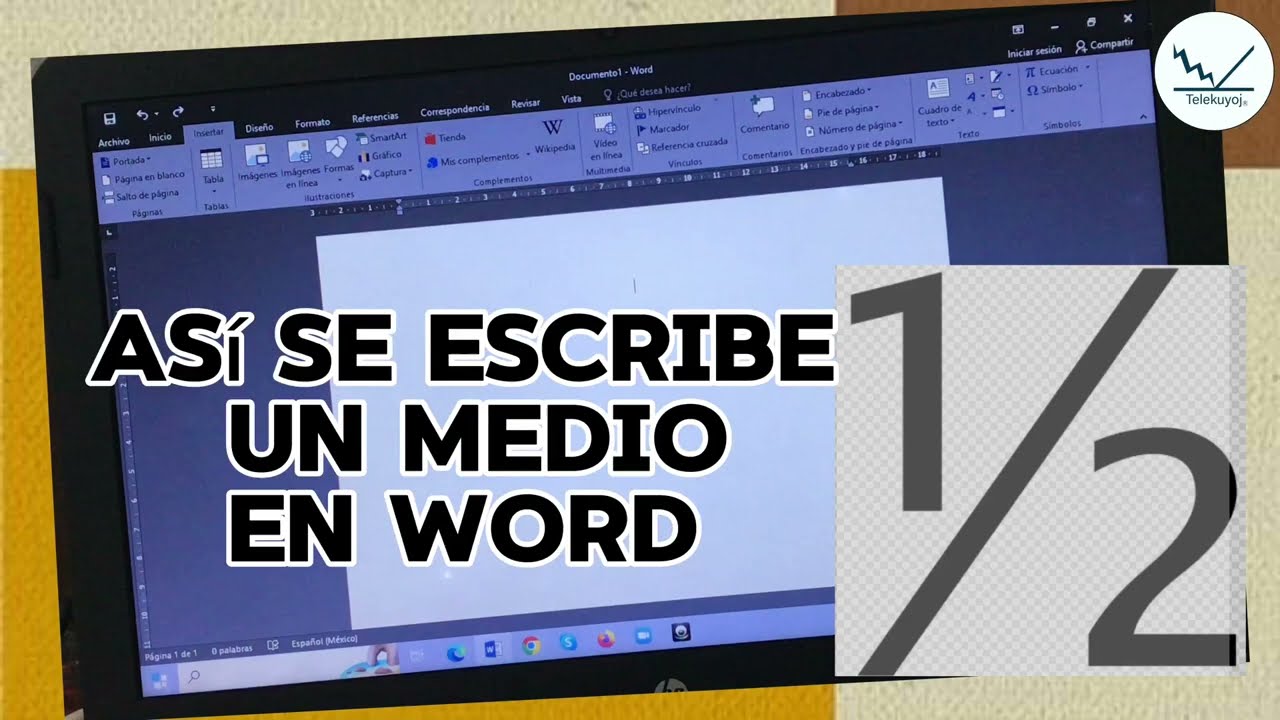The height and width of the screenshot is (720, 1280).
Task: Click the Save icon in quick access toolbar
Action: click(x=109, y=118)
